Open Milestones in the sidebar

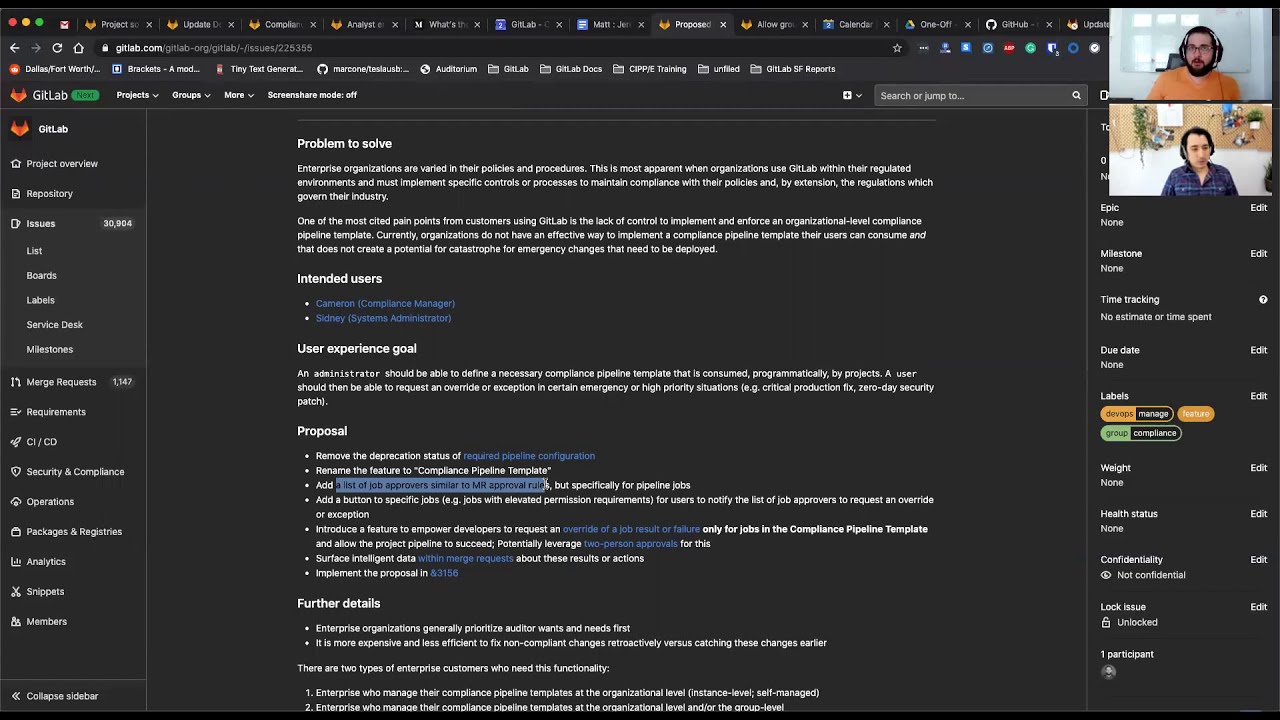pyautogui.click(x=49, y=350)
